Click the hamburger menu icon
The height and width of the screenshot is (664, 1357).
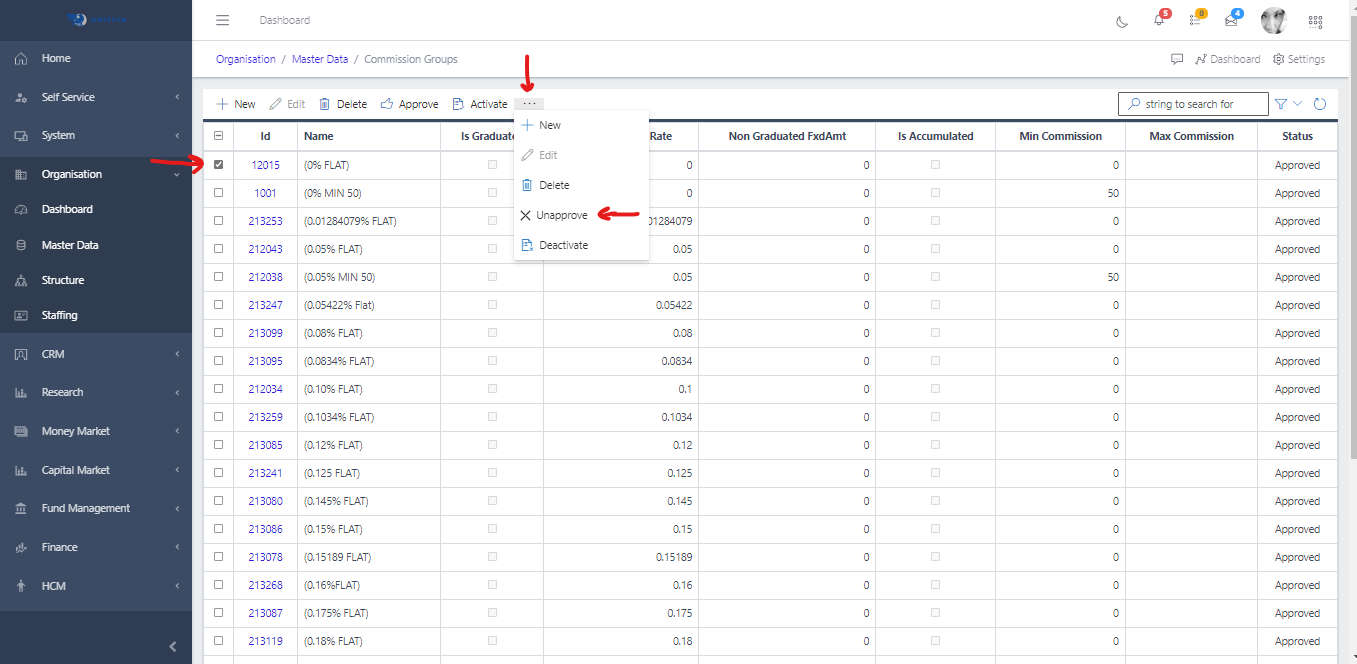[x=223, y=20]
